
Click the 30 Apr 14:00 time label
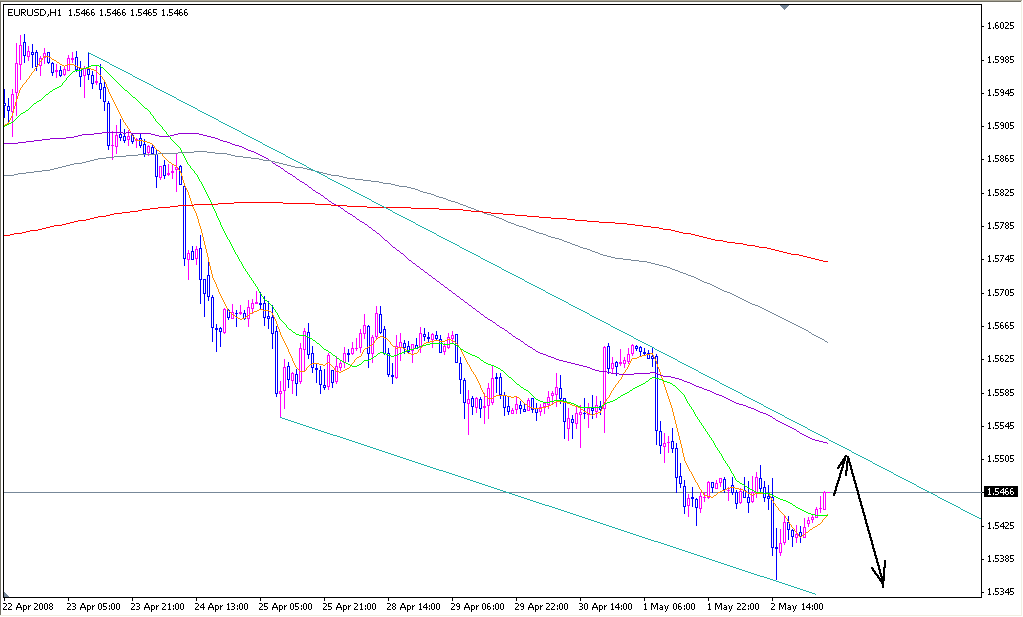pos(605,607)
